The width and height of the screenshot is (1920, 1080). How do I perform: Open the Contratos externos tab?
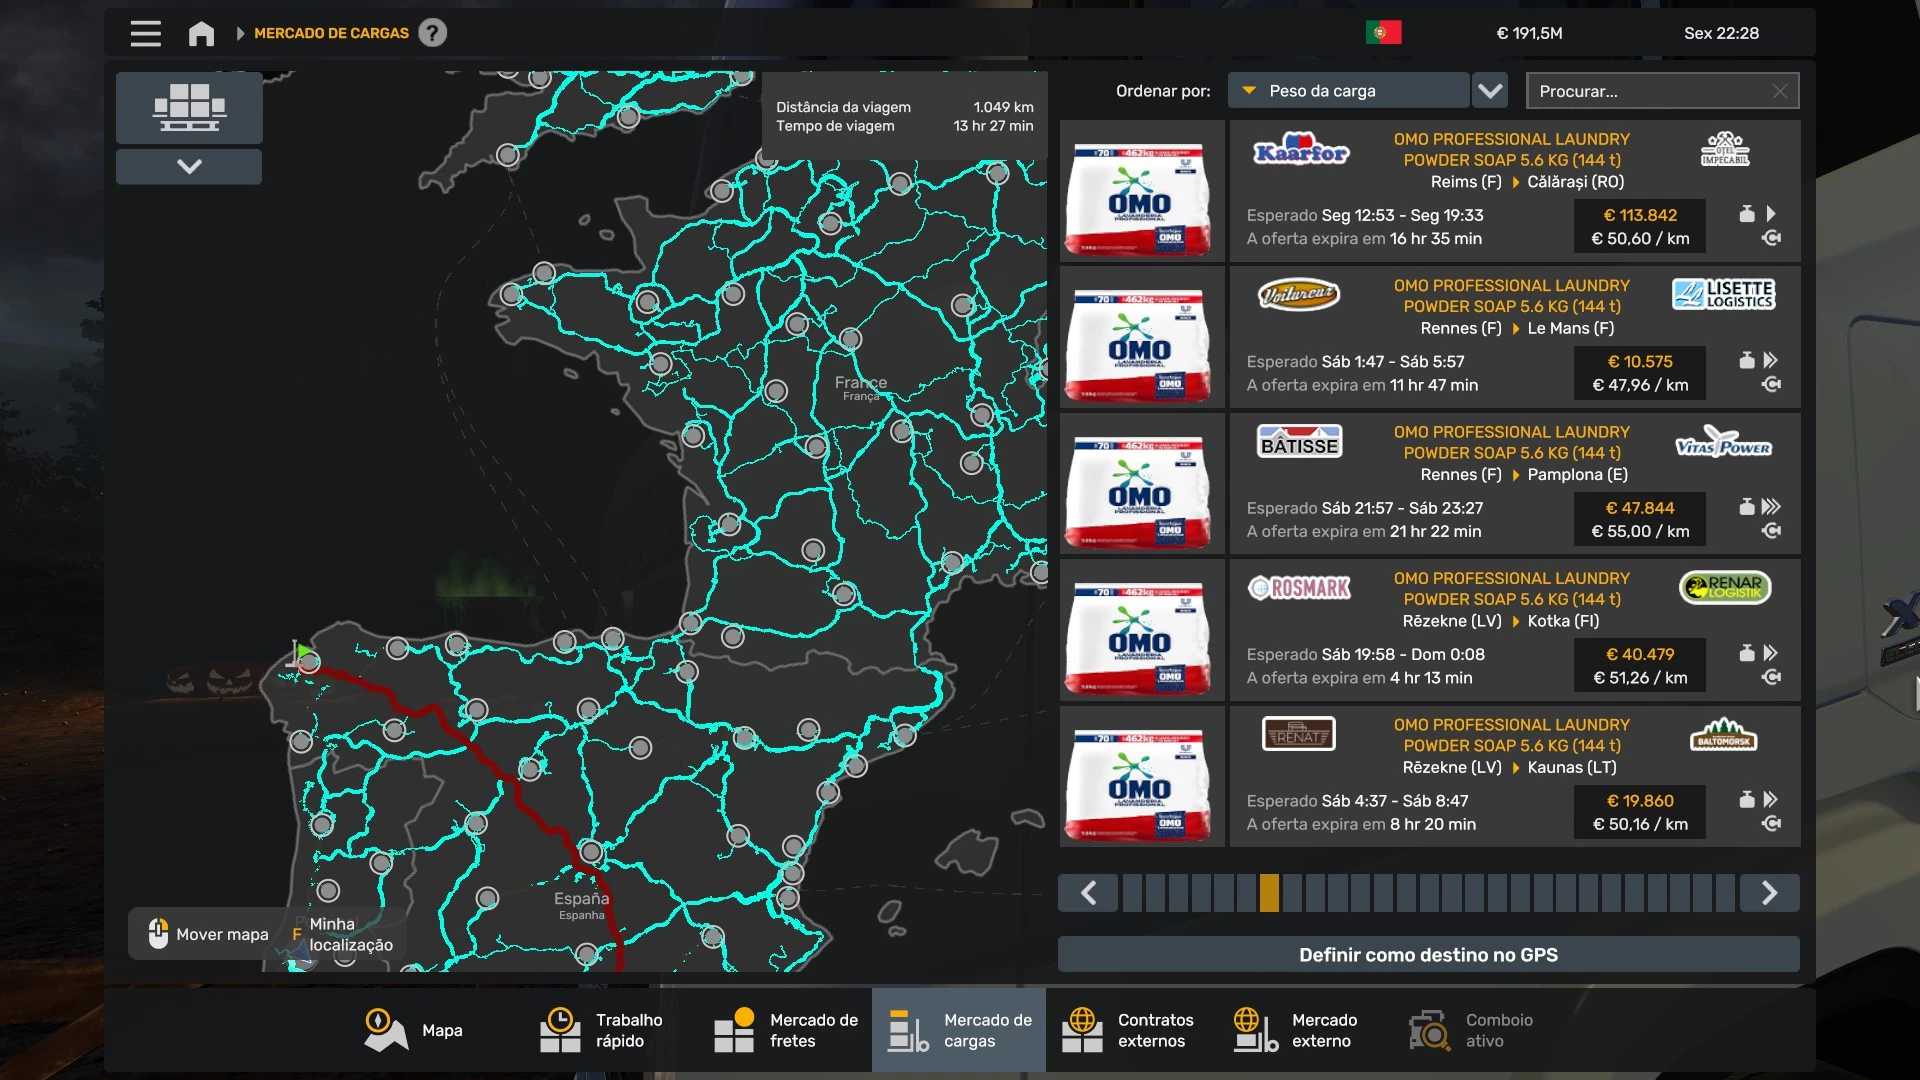(x=1132, y=1030)
